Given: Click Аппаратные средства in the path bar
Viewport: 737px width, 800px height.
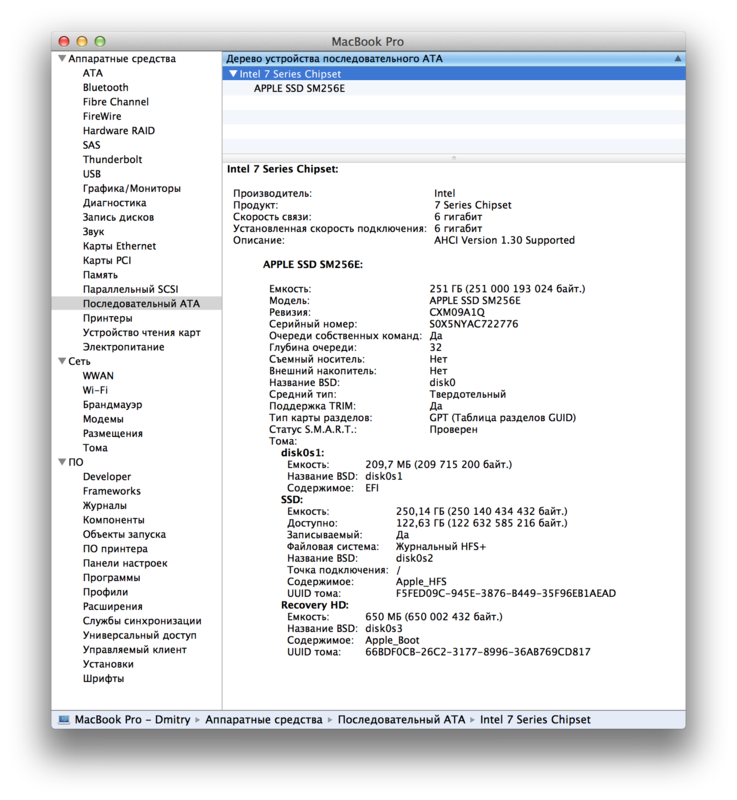Looking at the screenshot, I should [264, 719].
